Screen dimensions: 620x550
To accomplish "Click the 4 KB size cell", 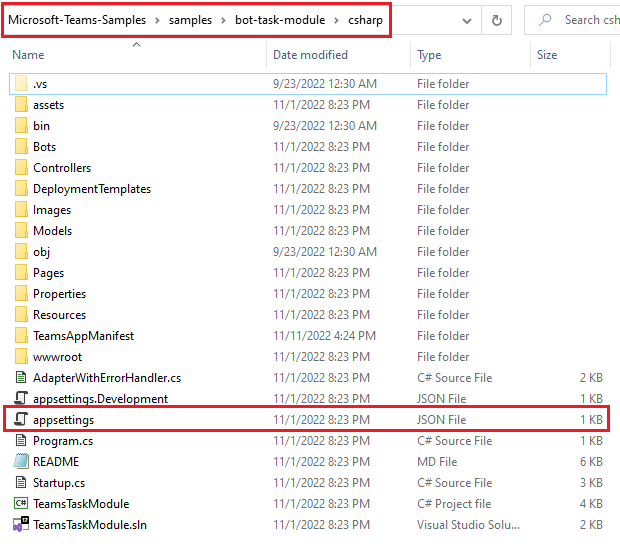I will coord(591,504).
